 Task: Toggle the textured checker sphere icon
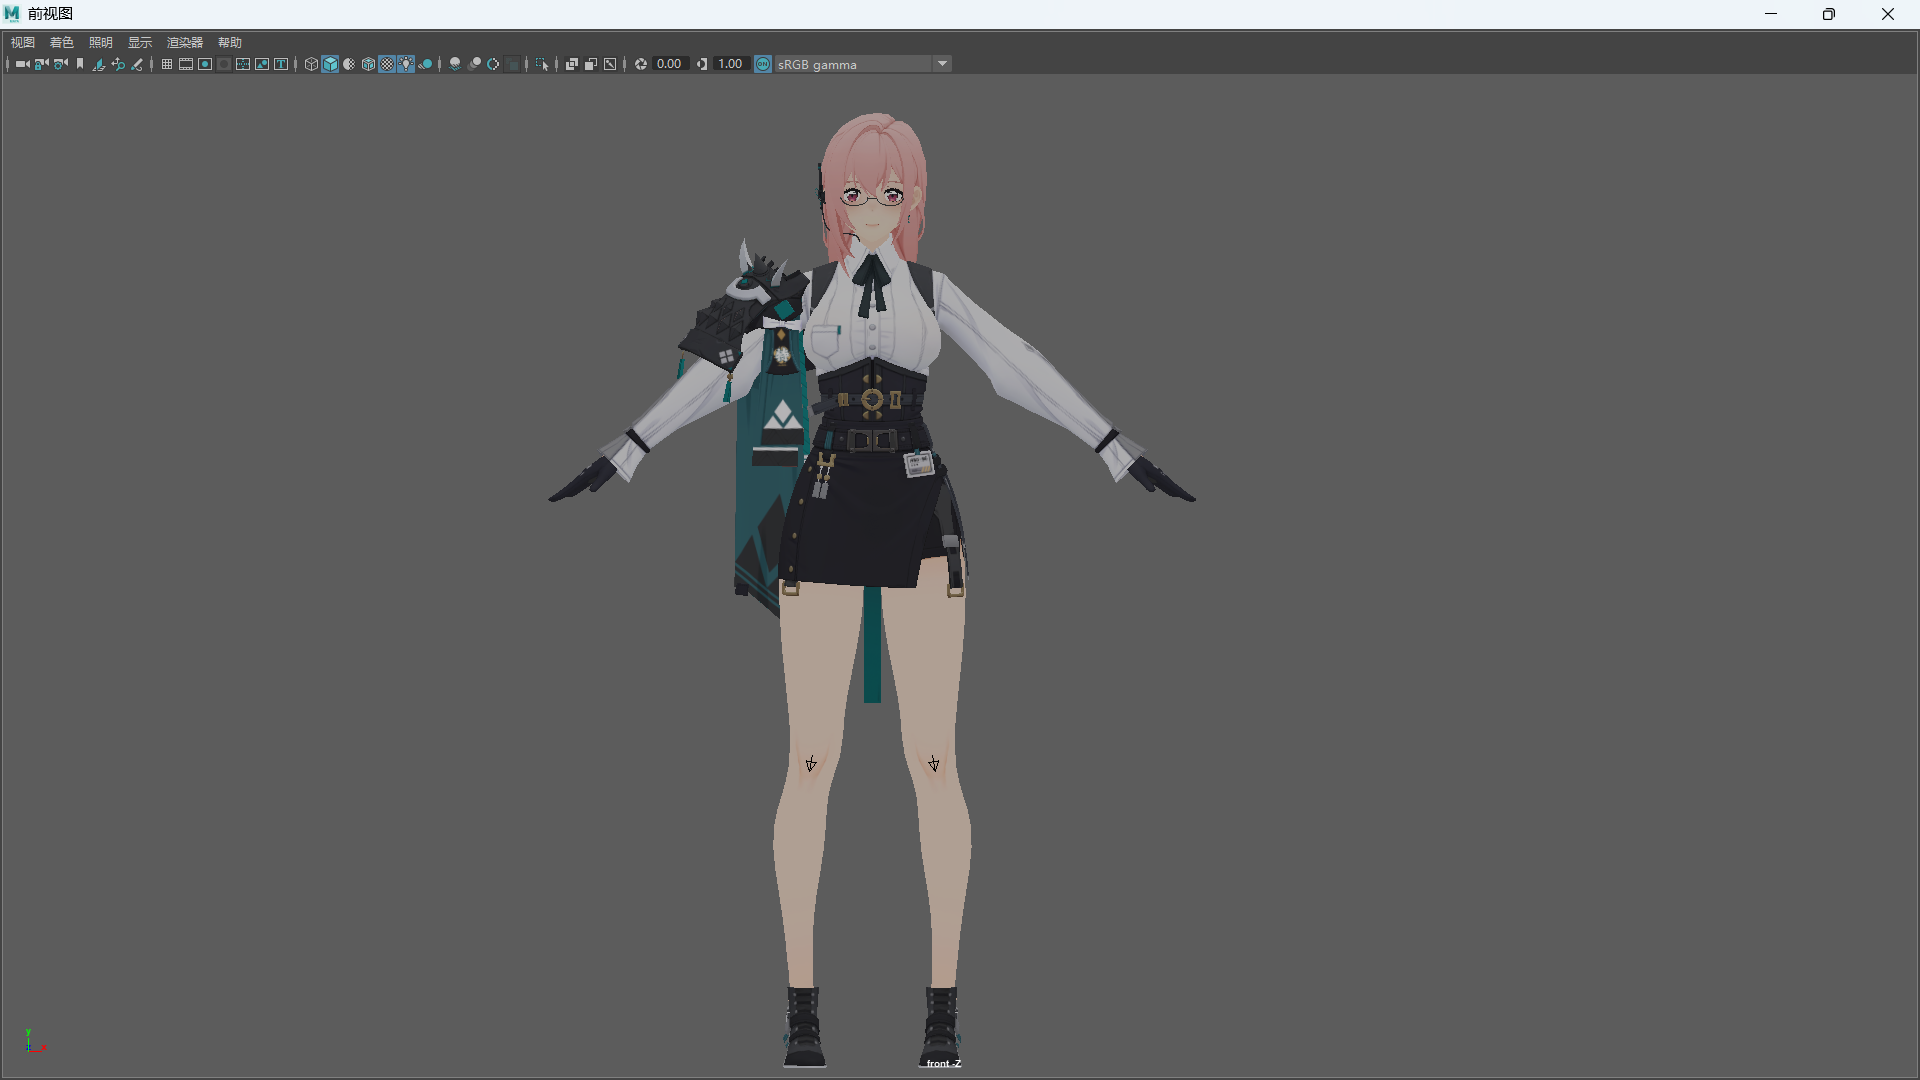[387, 64]
